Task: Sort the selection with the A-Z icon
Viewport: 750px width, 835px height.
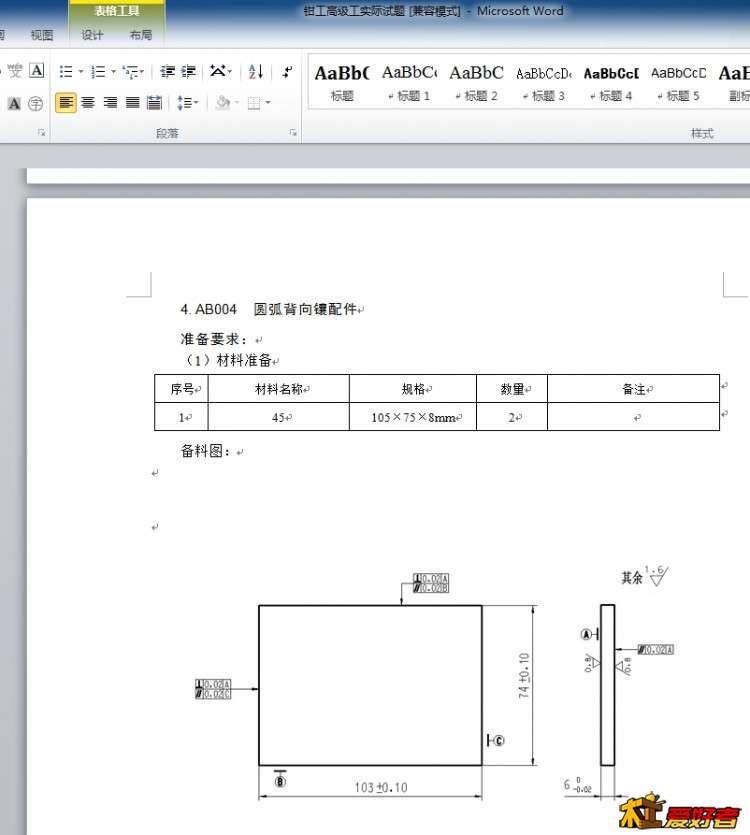Action: click(x=256, y=71)
